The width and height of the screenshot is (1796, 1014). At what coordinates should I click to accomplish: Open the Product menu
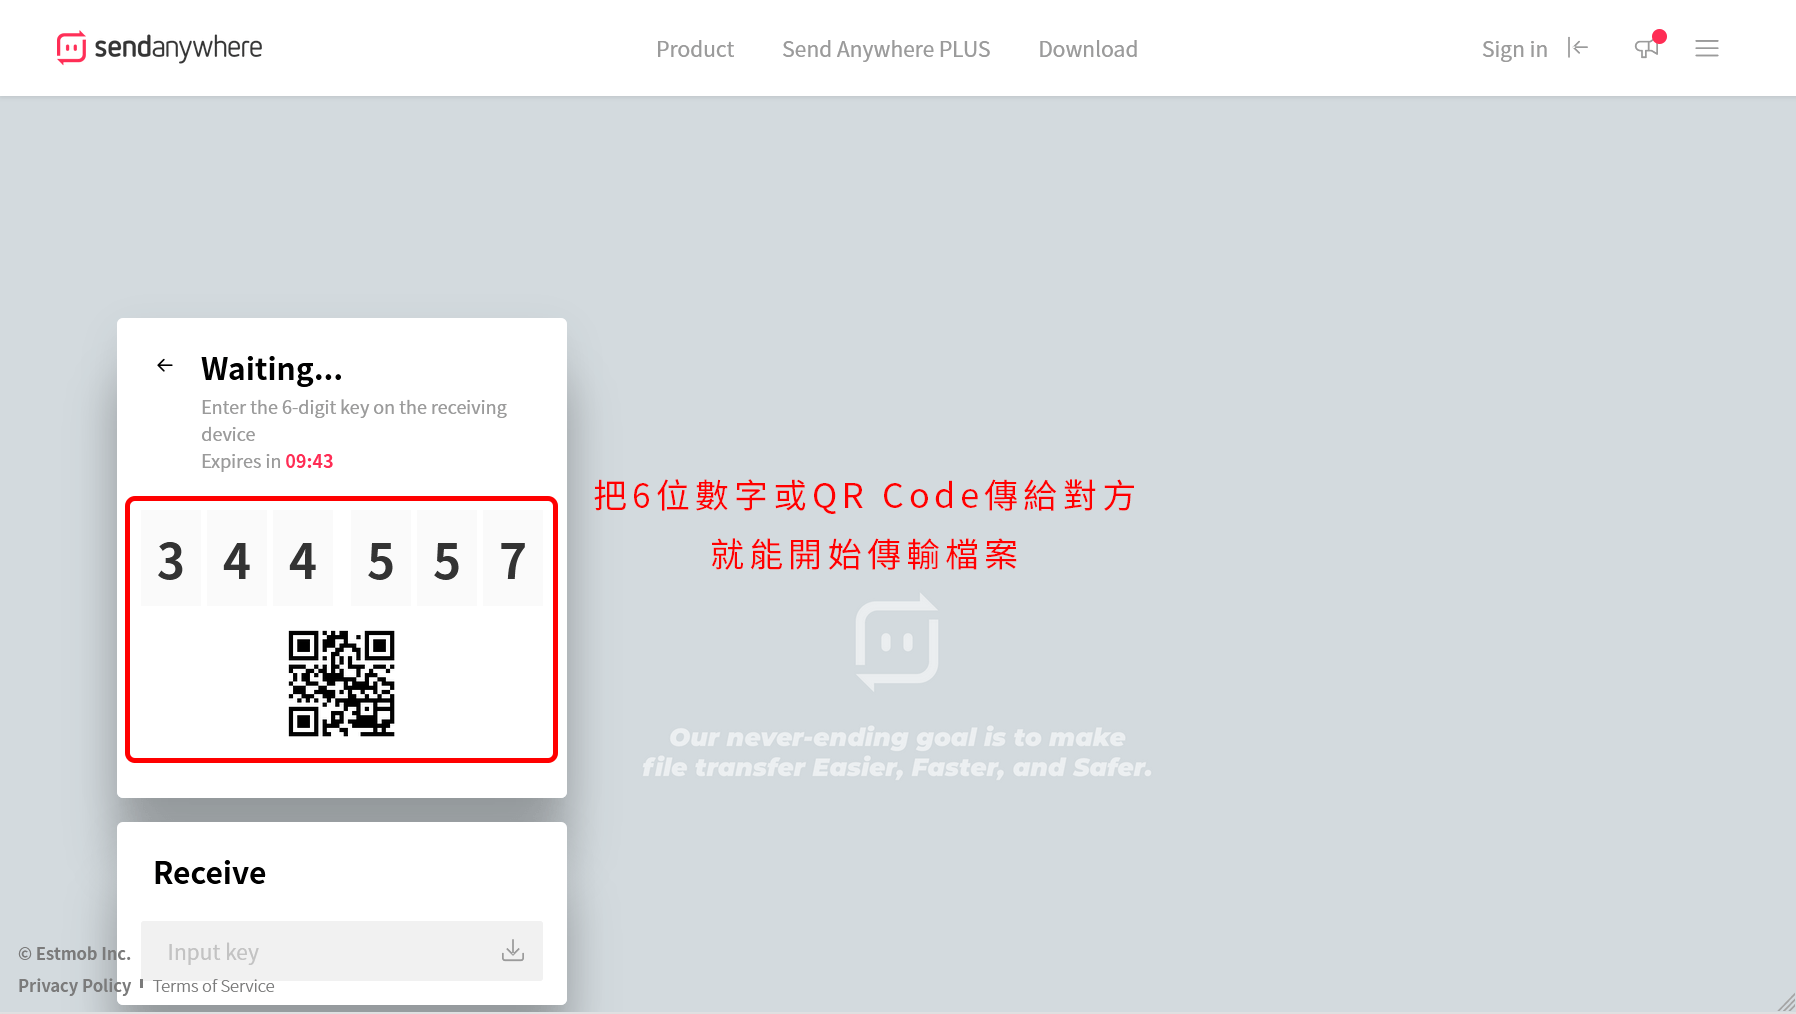point(694,49)
